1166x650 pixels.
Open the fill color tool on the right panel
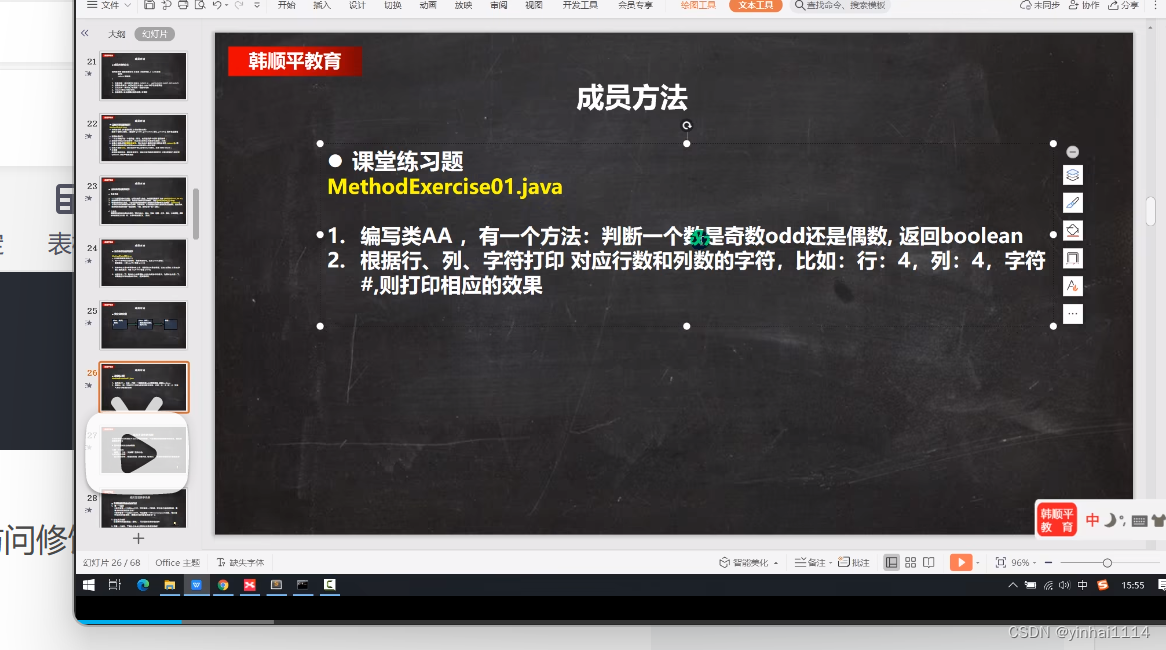(1072, 230)
